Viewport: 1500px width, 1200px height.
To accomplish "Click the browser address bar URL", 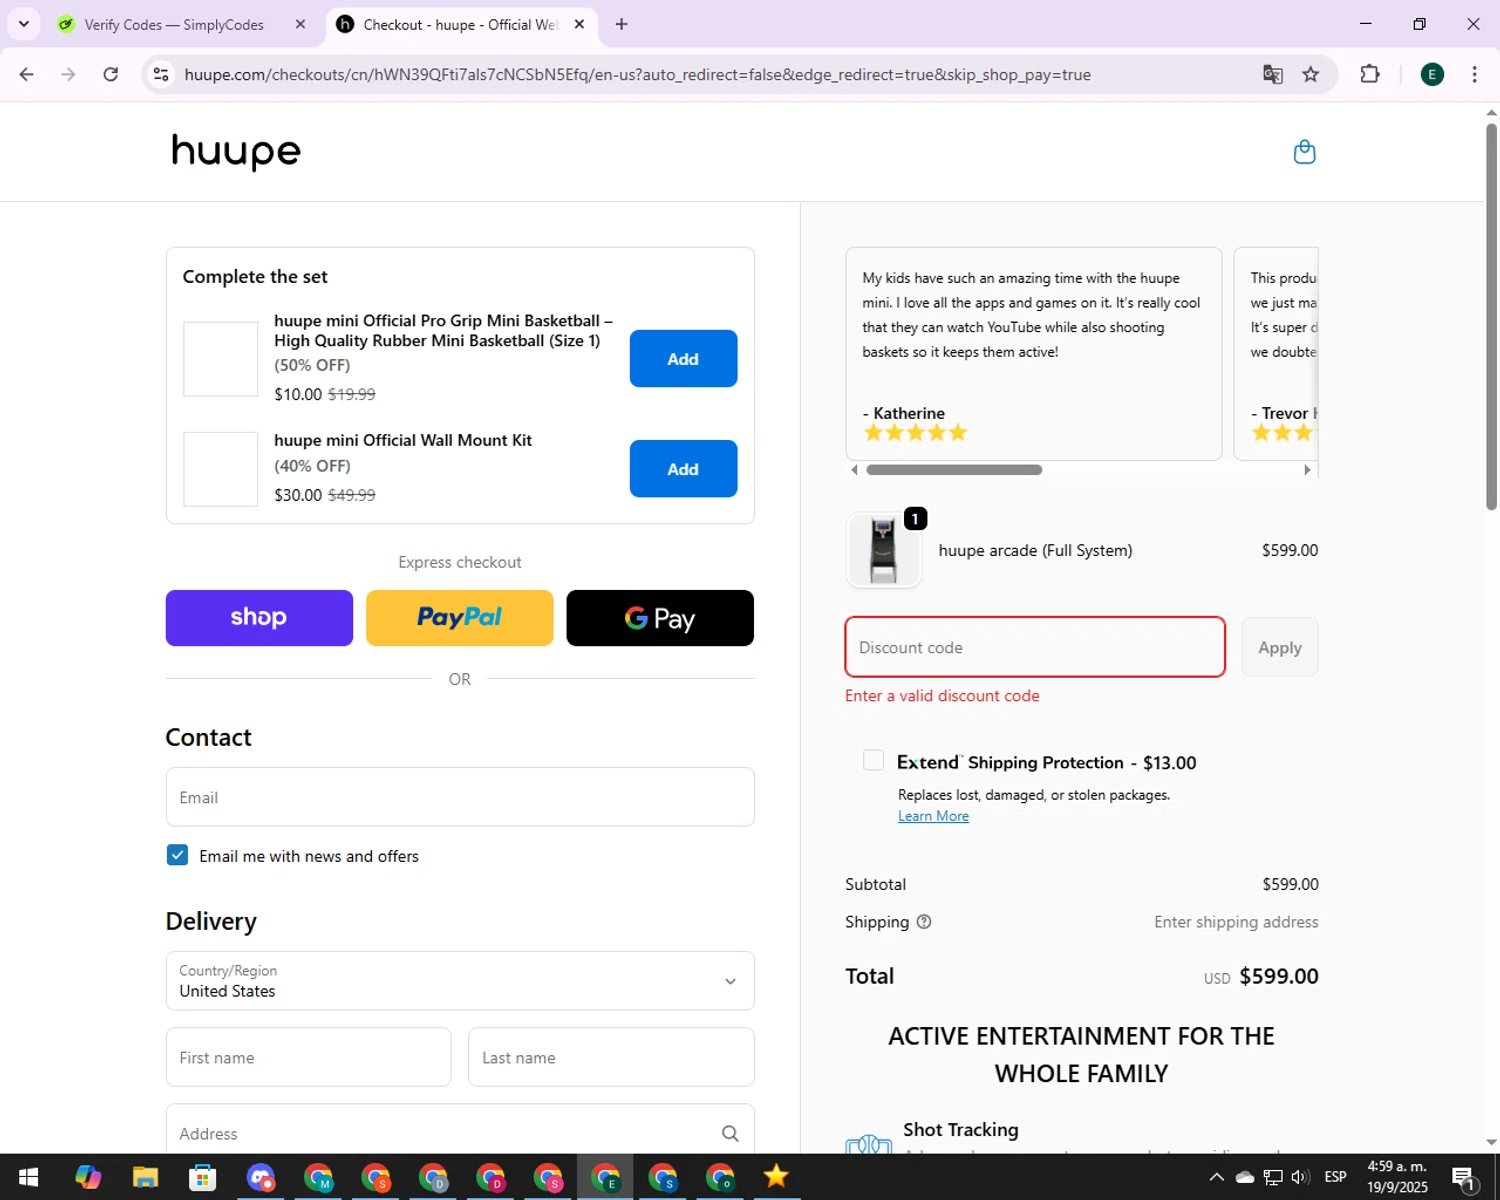I will (637, 75).
